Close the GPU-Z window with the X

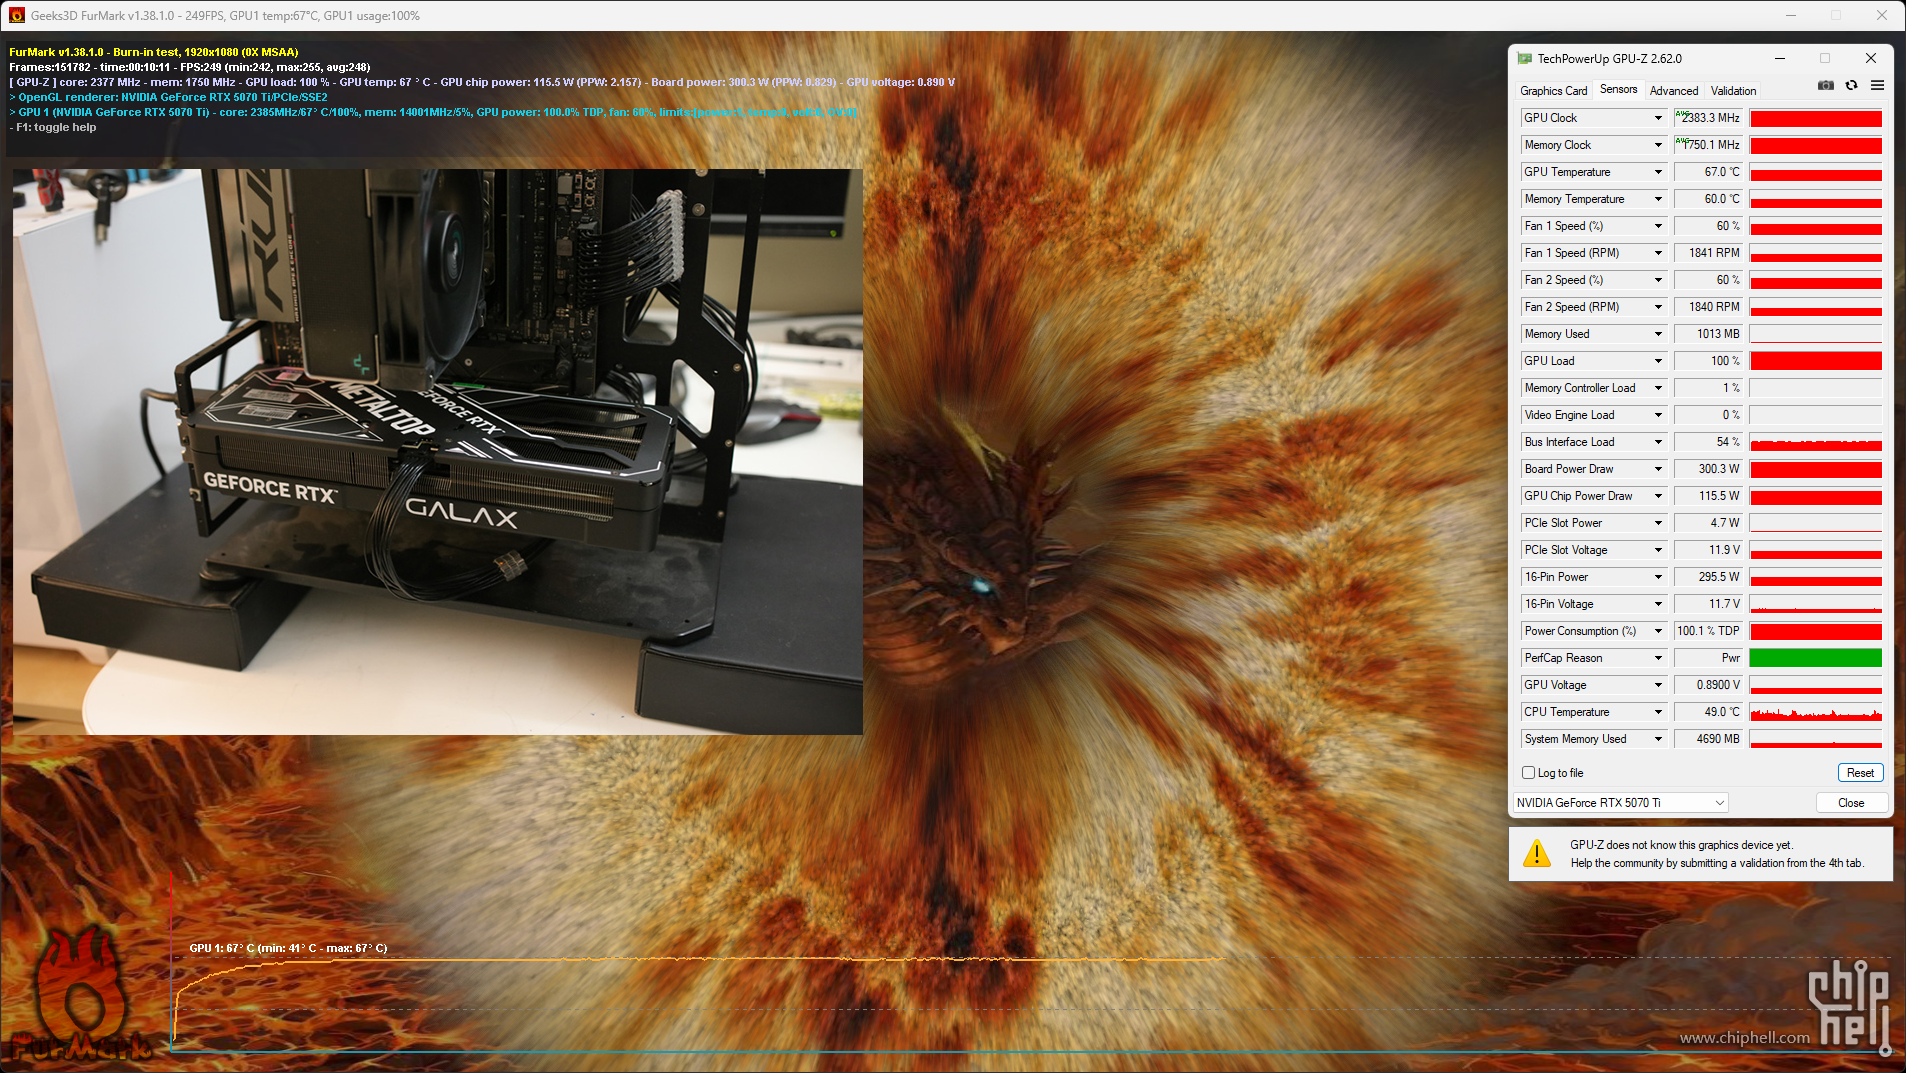[x=1871, y=58]
